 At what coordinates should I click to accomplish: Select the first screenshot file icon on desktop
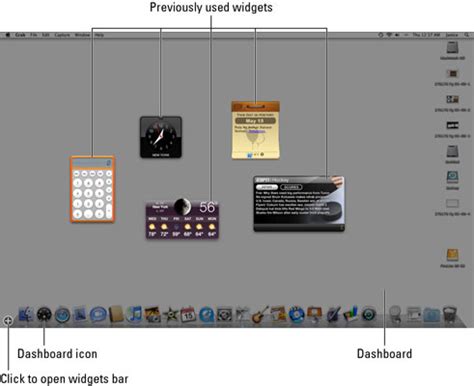(452, 74)
